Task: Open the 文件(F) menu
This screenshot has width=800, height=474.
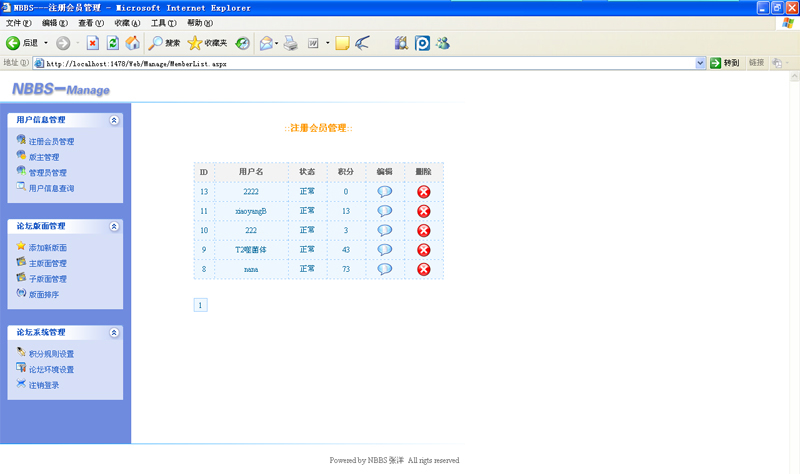Action: [19, 23]
